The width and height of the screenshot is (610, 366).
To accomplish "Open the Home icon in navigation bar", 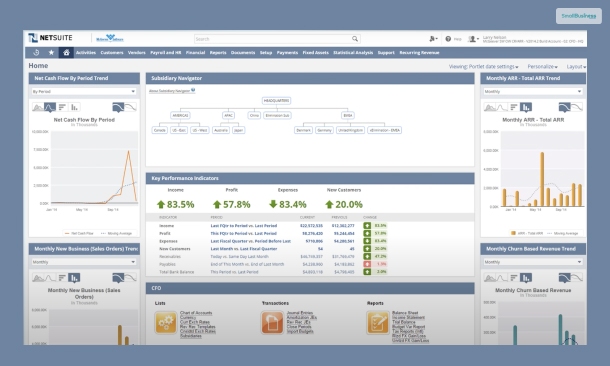I will pos(66,53).
